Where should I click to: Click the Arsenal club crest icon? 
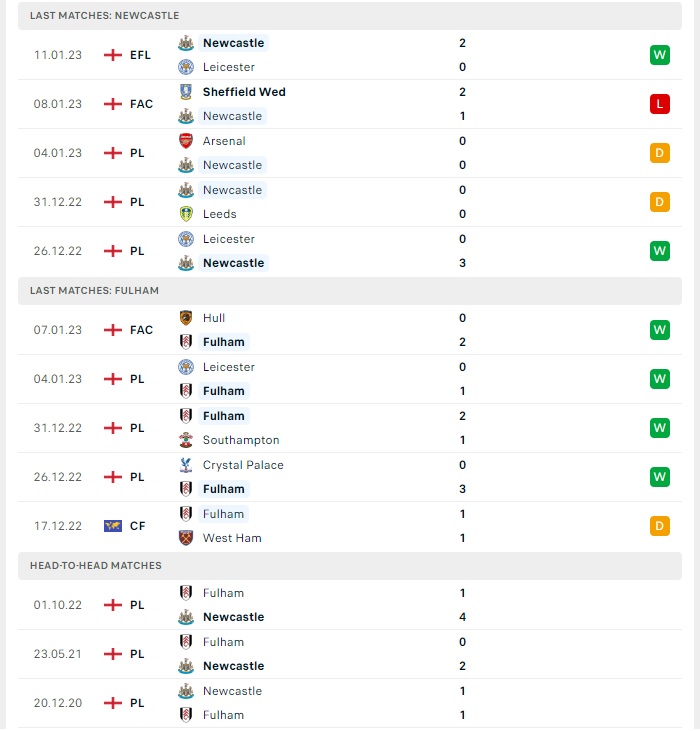186,141
